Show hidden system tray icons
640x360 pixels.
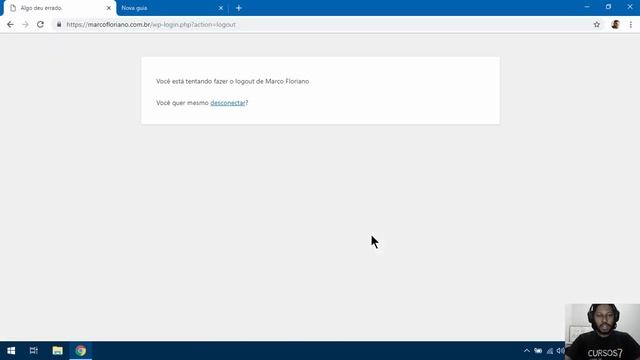527,351
